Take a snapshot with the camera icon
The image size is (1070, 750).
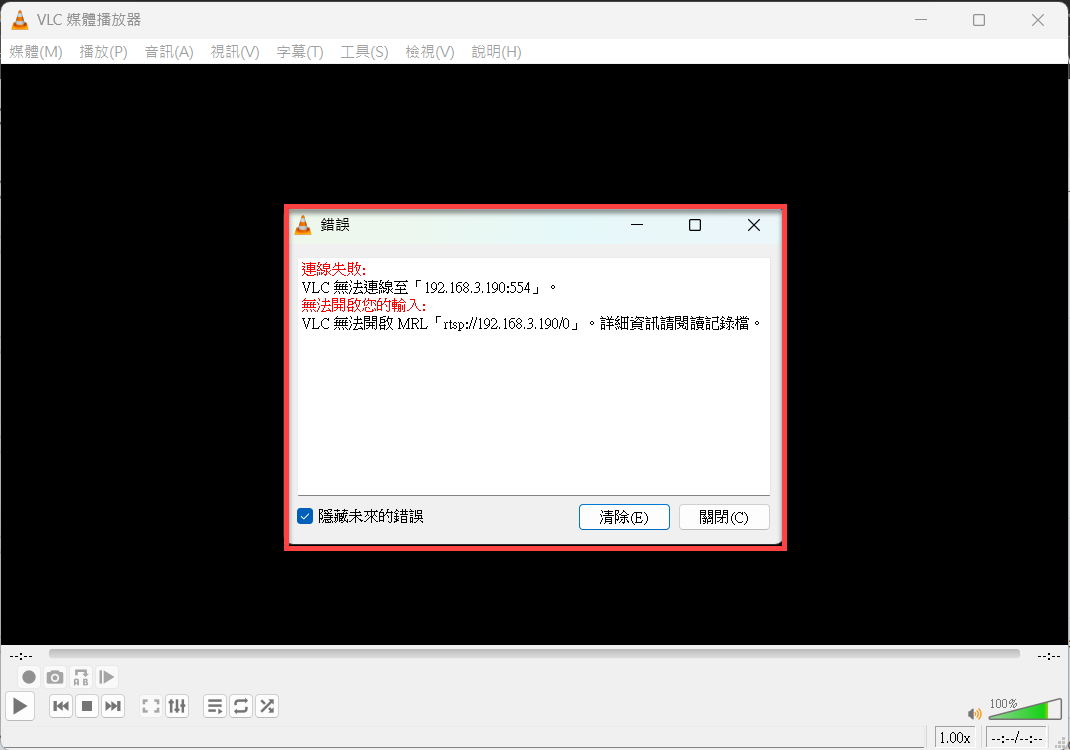pyautogui.click(x=55, y=677)
